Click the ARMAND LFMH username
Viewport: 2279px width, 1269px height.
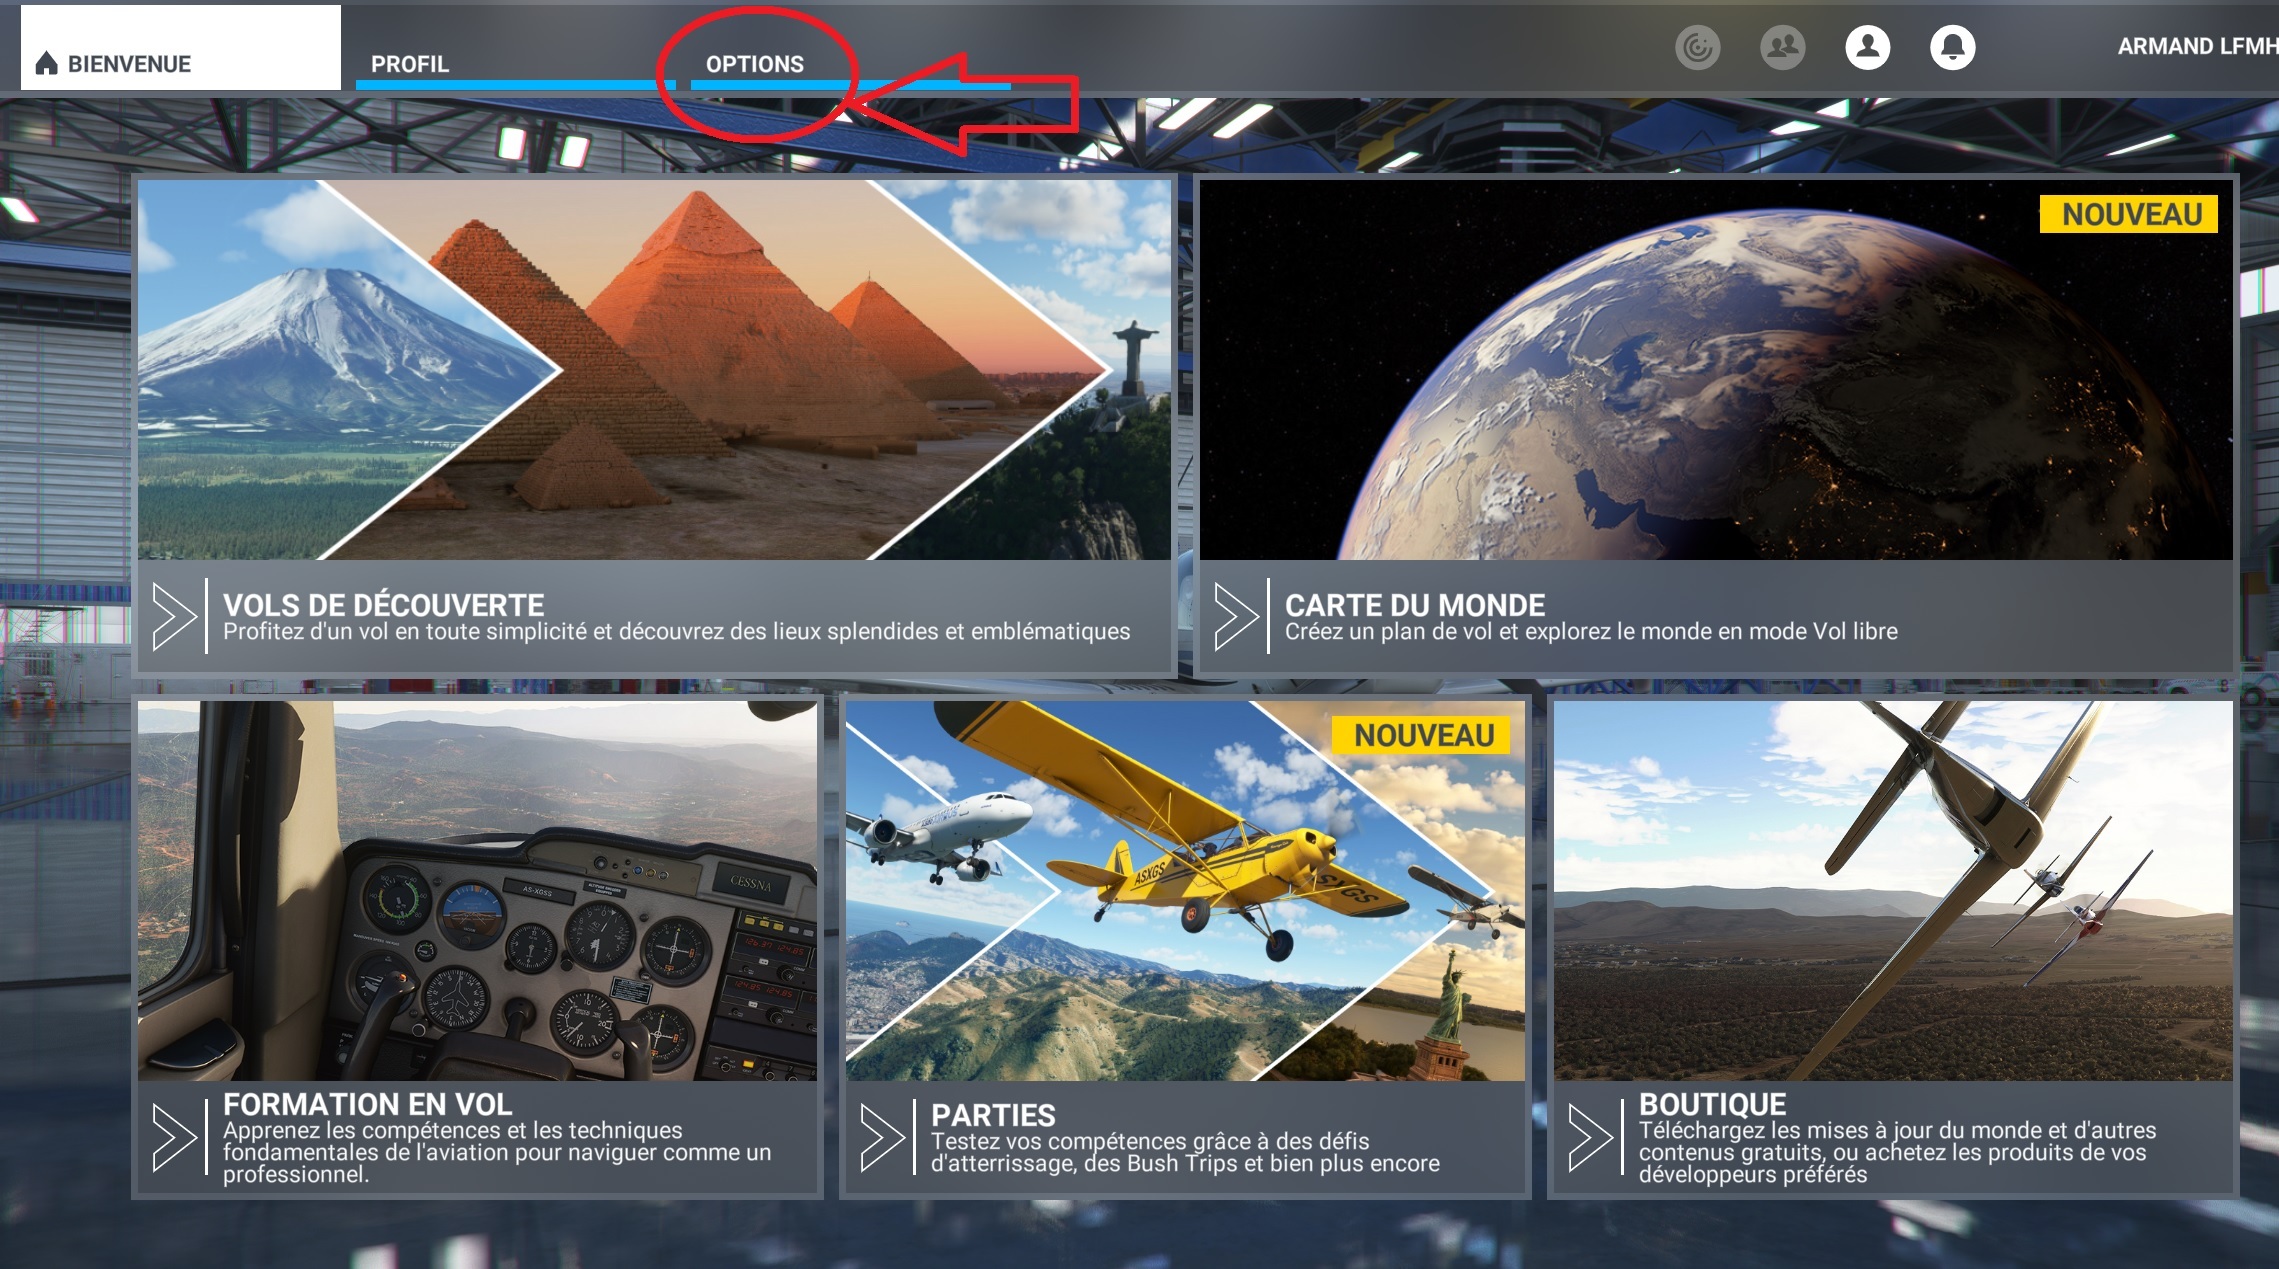[2195, 46]
